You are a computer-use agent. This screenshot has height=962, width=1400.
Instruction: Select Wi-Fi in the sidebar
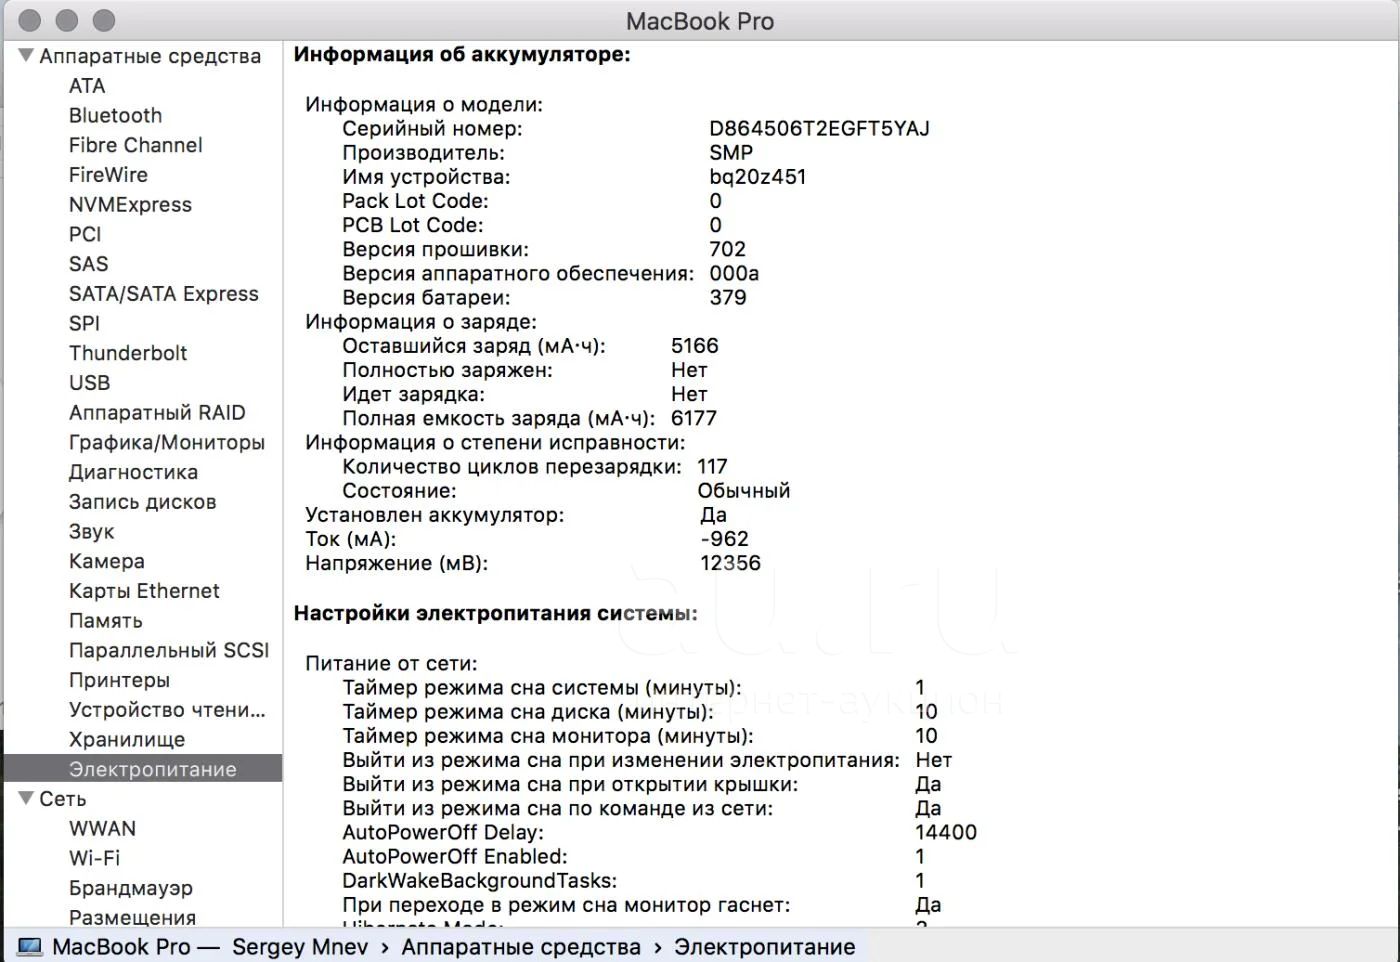[x=94, y=858]
